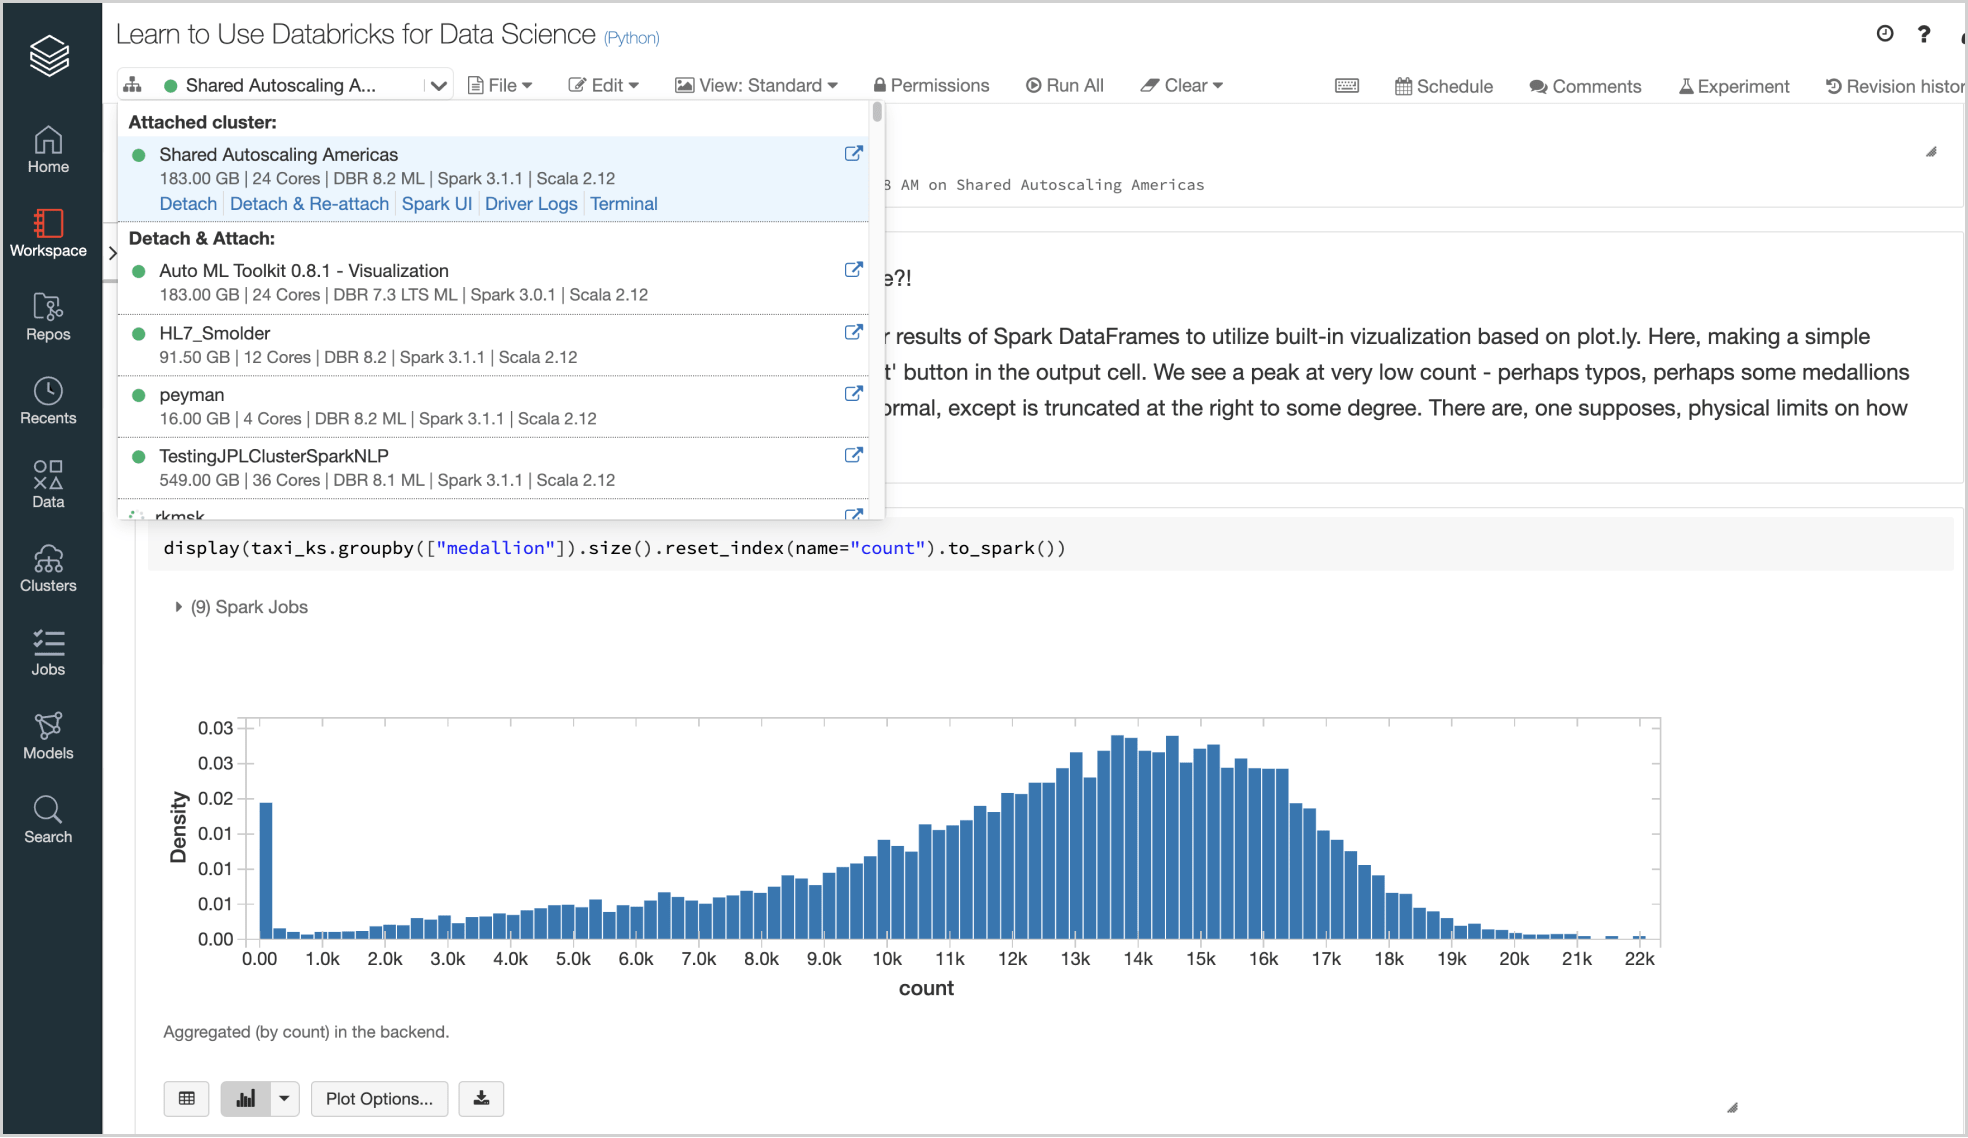
Task: Switch output to table view
Action: 186,1098
